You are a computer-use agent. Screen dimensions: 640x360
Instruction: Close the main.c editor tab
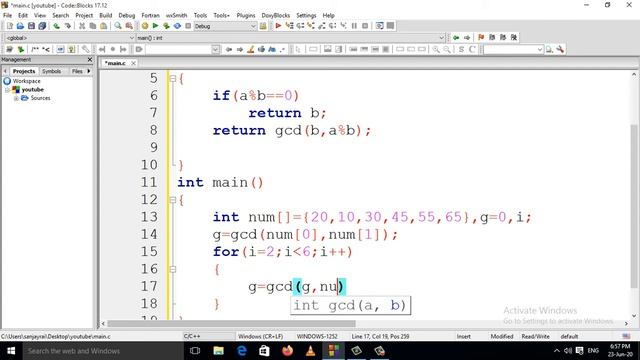[133, 63]
